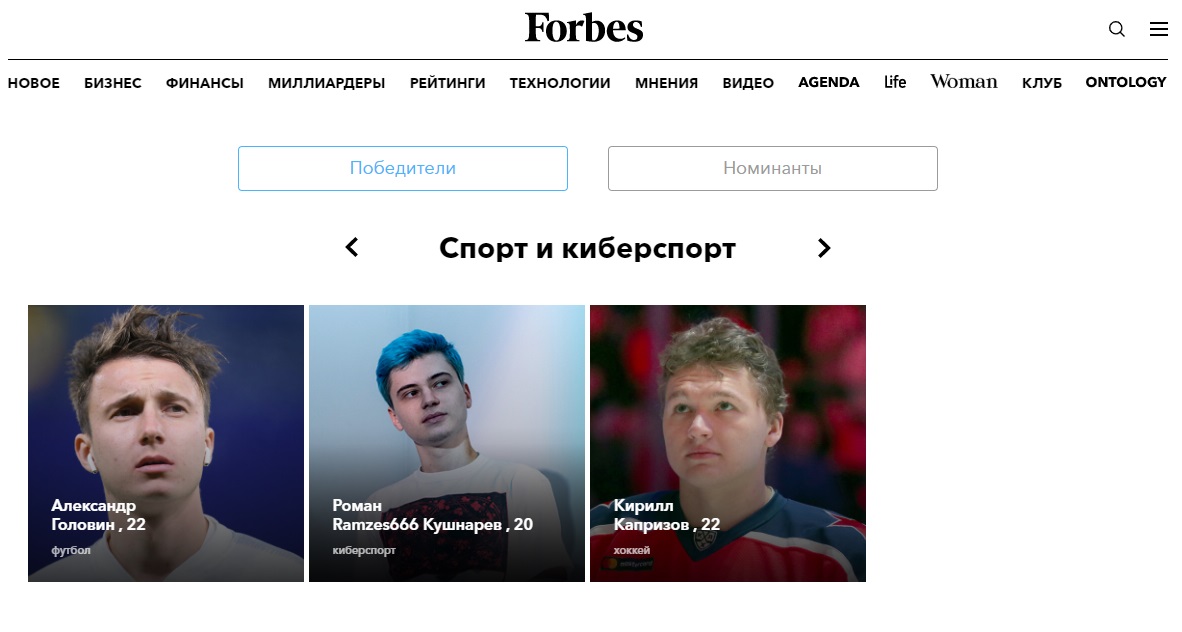Open the hamburger menu icon
The height and width of the screenshot is (632, 1182).
coord(1158,29)
